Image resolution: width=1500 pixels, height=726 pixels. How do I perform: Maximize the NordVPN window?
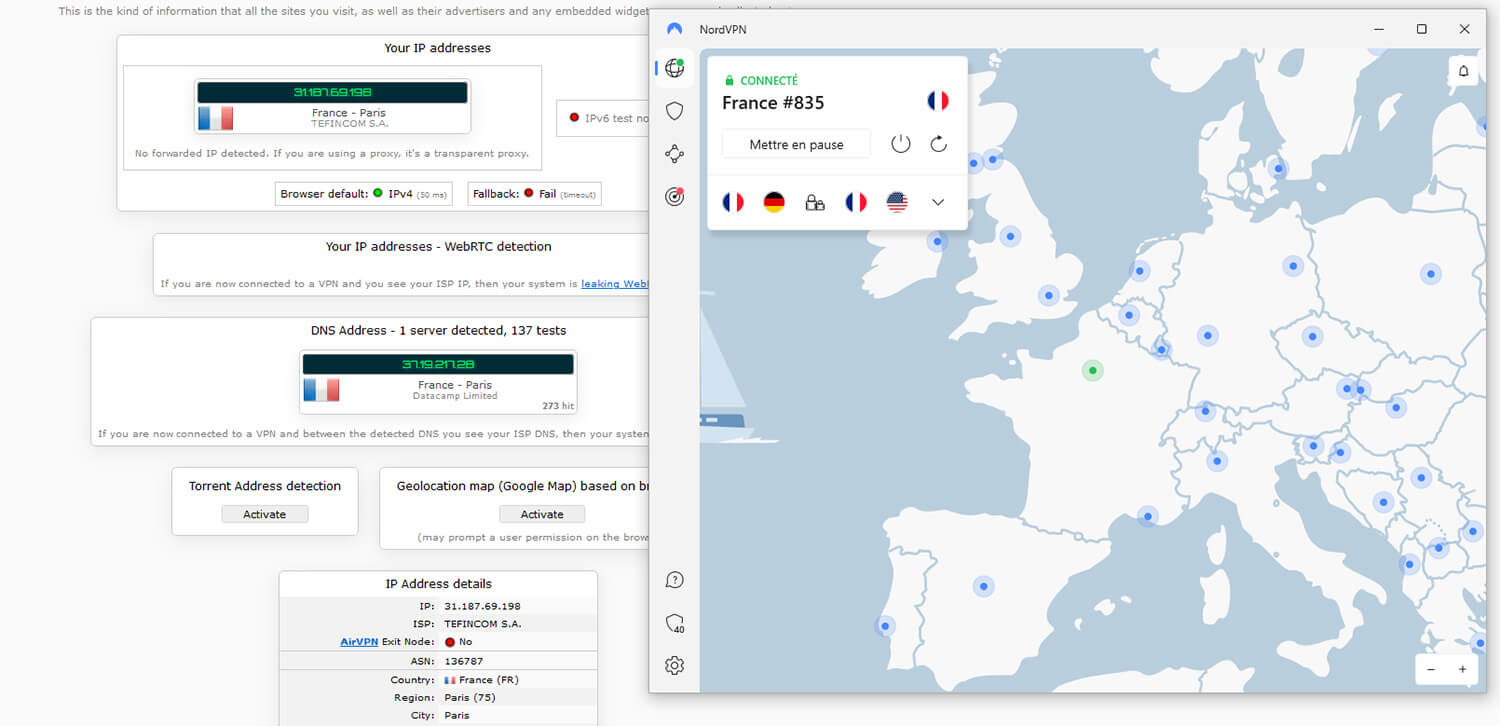[x=1421, y=30]
